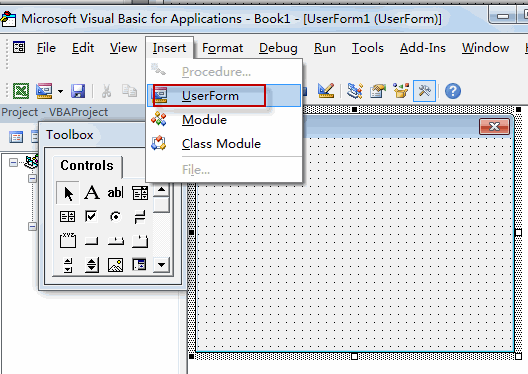Click the form control icon left of File
528x374 pixels.
(19, 47)
